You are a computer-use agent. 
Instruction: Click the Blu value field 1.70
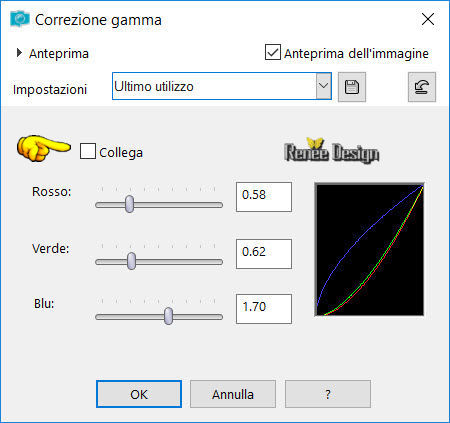click(x=264, y=309)
